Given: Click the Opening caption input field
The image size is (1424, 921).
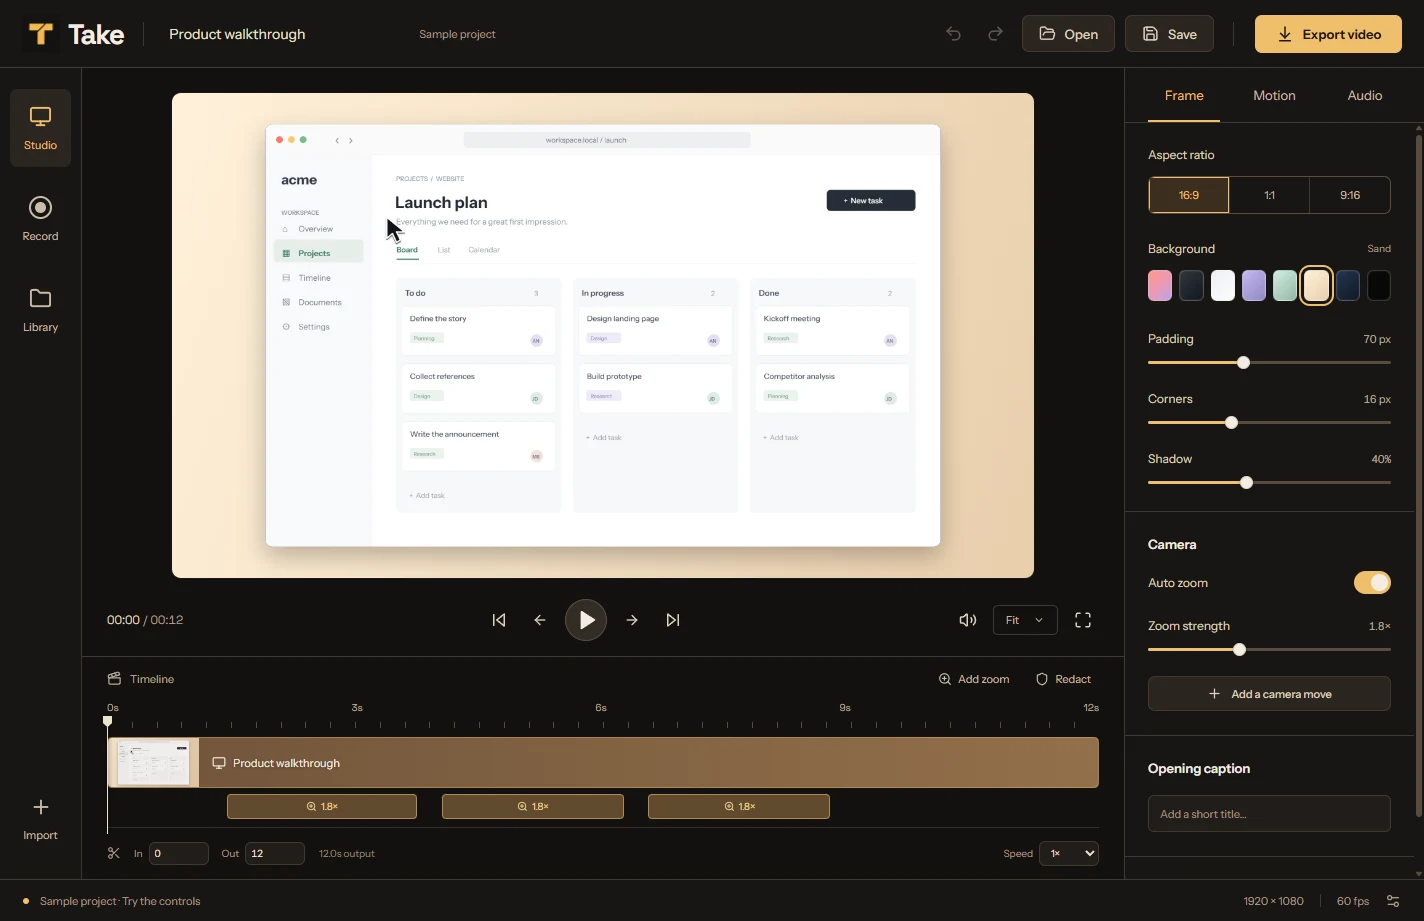Looking at the screenshot, I should (x=1269, y=814).
